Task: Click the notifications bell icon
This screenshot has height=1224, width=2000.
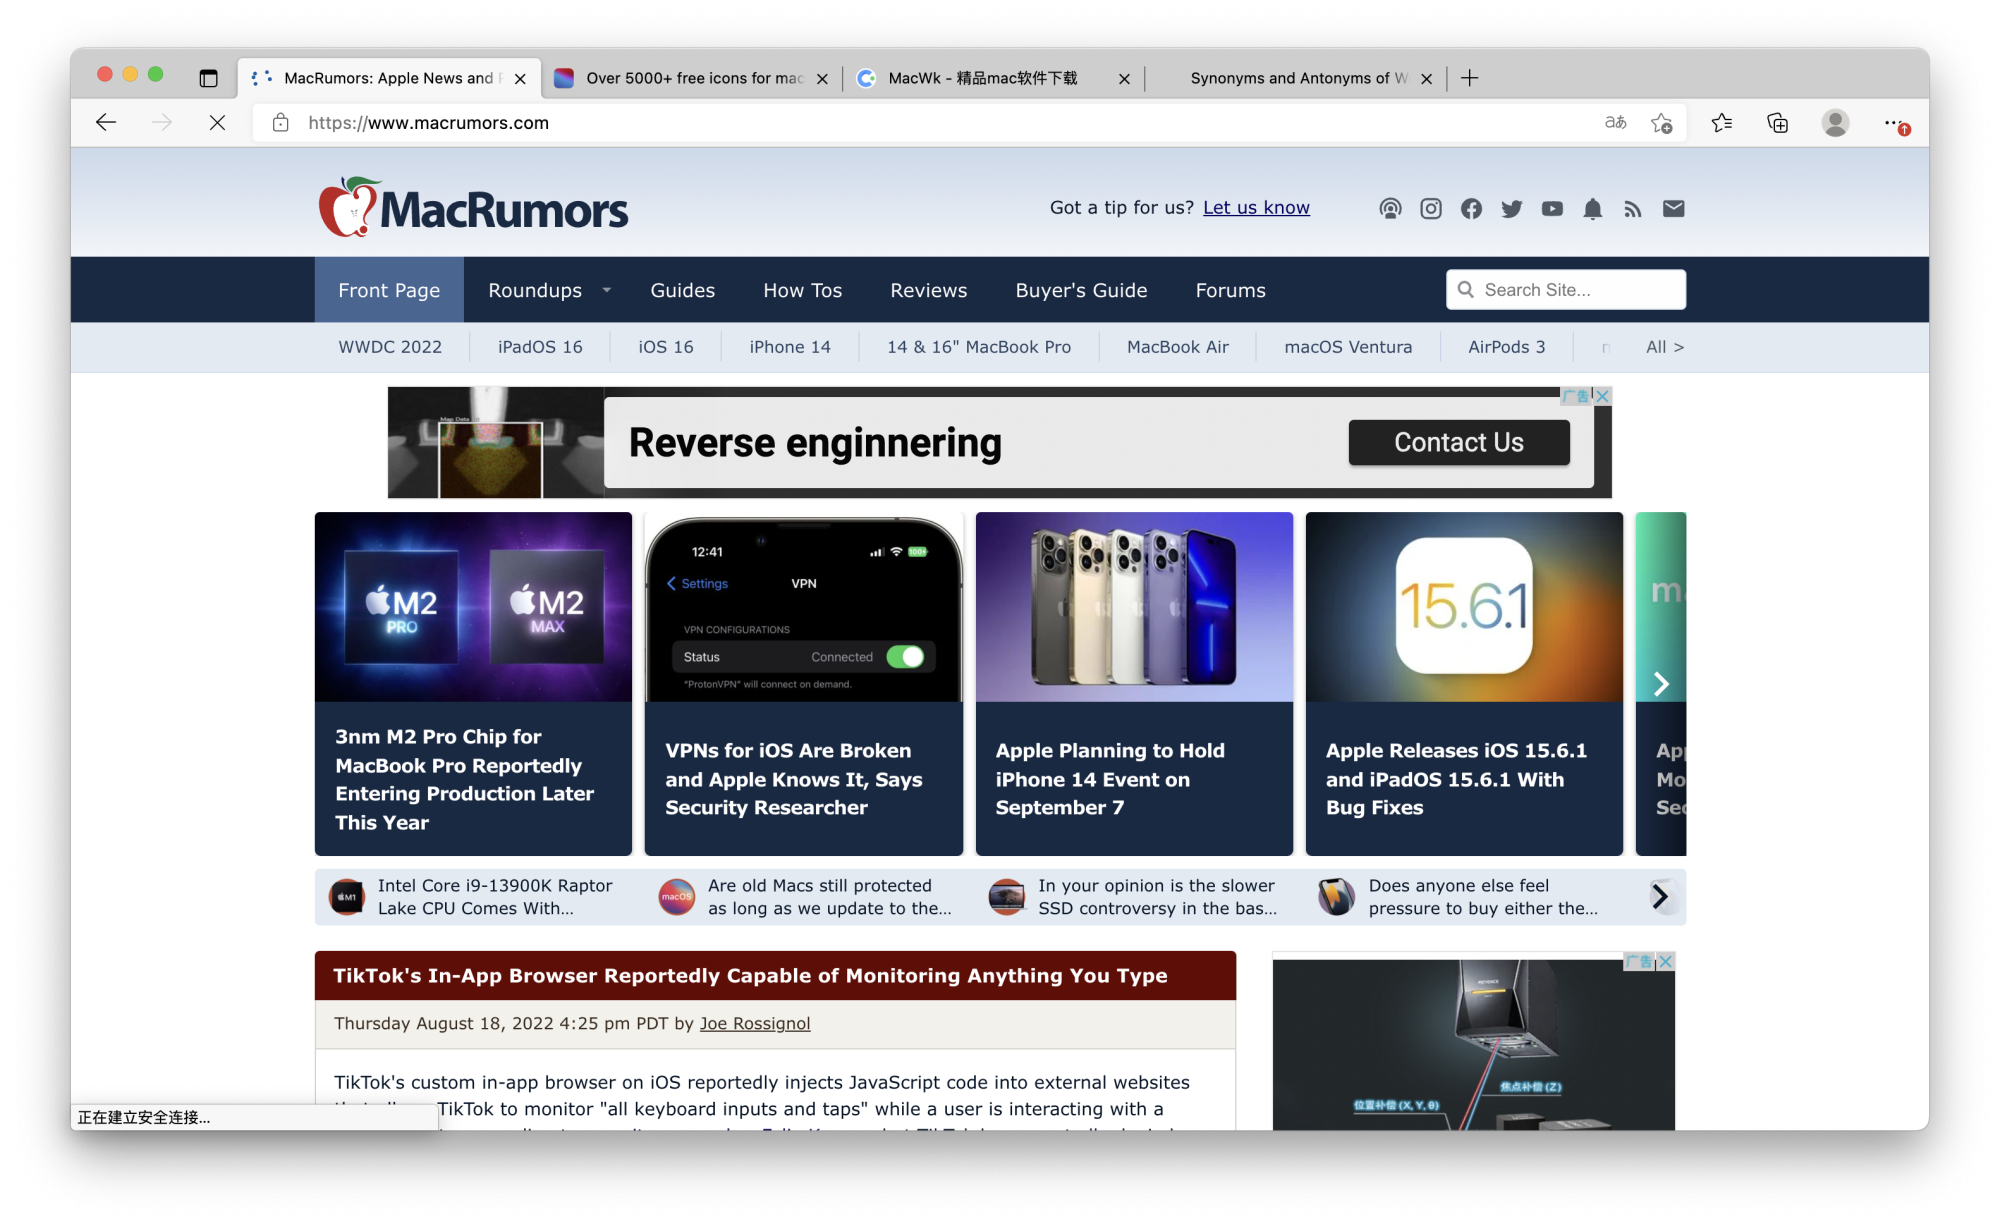Action: (1592, 208)
